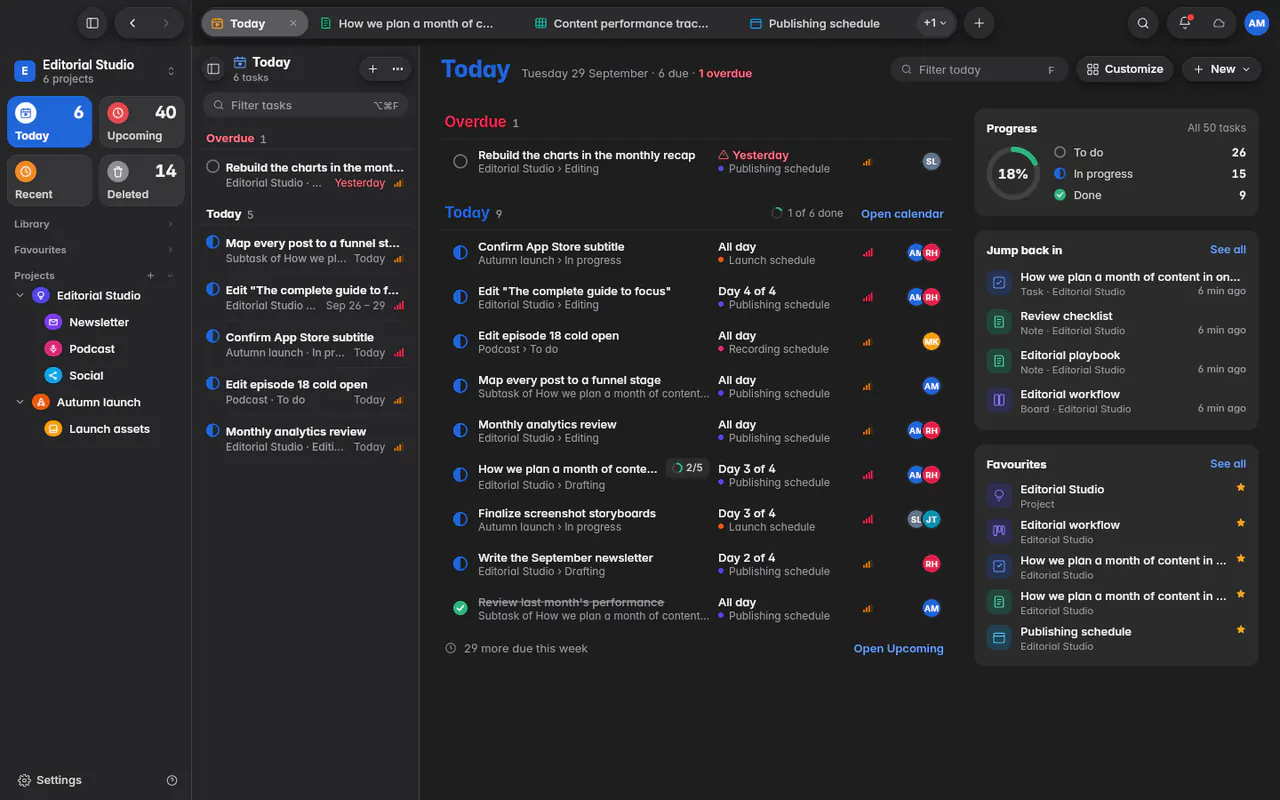Expand the Favourites sidebar section
The height and width of the screenshot is (800, 1280).
pyautogui.click(x=170, y=250)
